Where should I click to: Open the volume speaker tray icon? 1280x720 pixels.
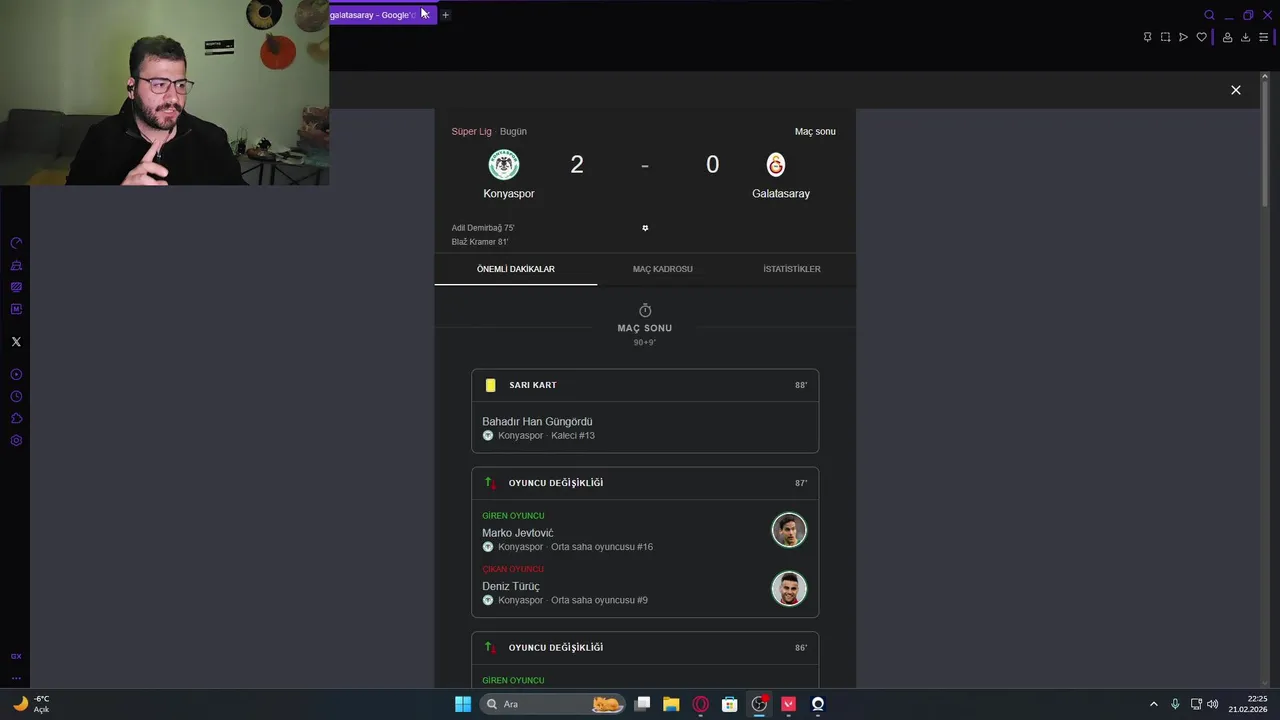pyautogui.click(x=1213, y=704)
